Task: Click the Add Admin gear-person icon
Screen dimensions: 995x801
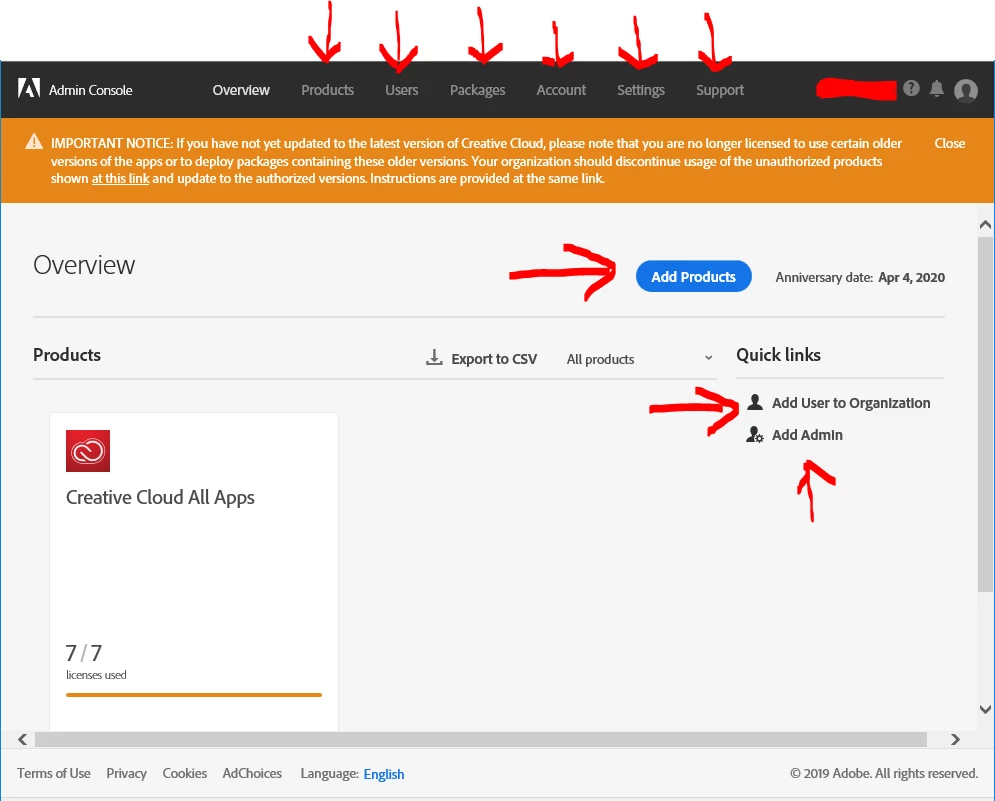Action: 754,435
